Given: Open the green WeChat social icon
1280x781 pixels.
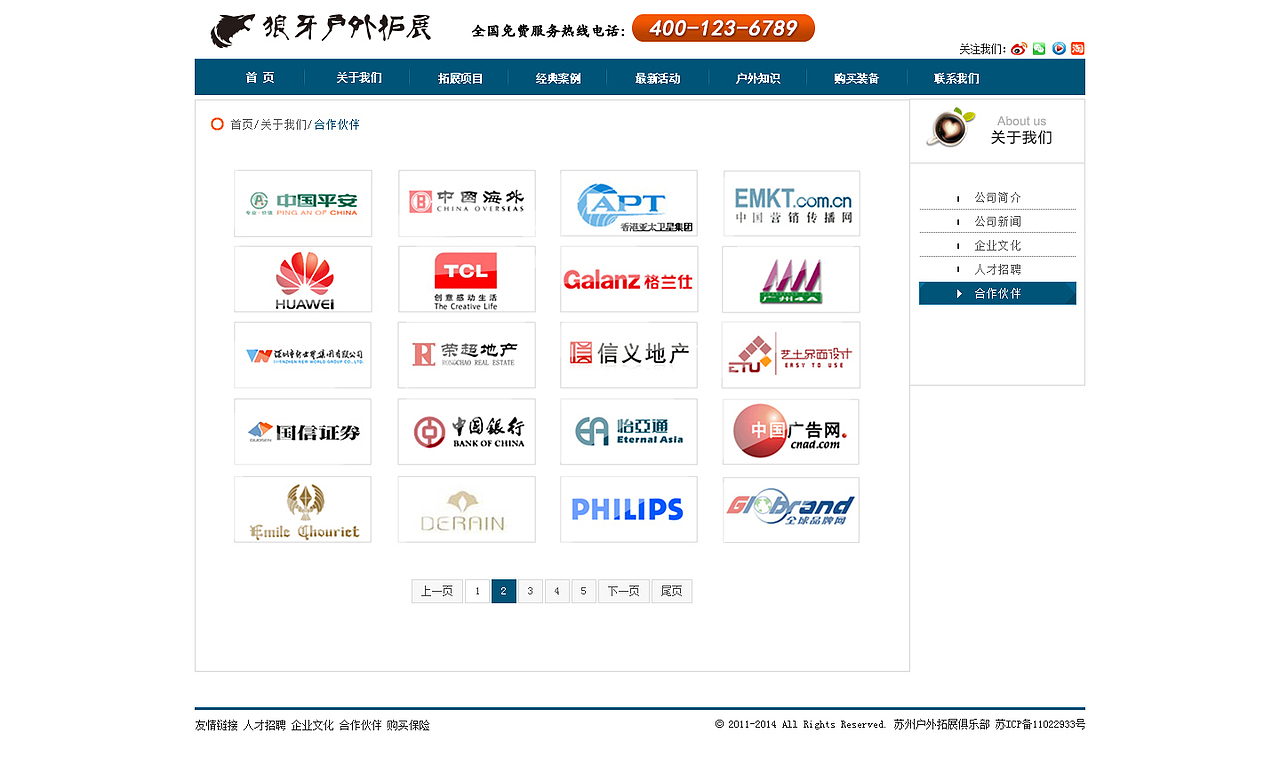Looking at the screenshot, I should pos(1039,49).
